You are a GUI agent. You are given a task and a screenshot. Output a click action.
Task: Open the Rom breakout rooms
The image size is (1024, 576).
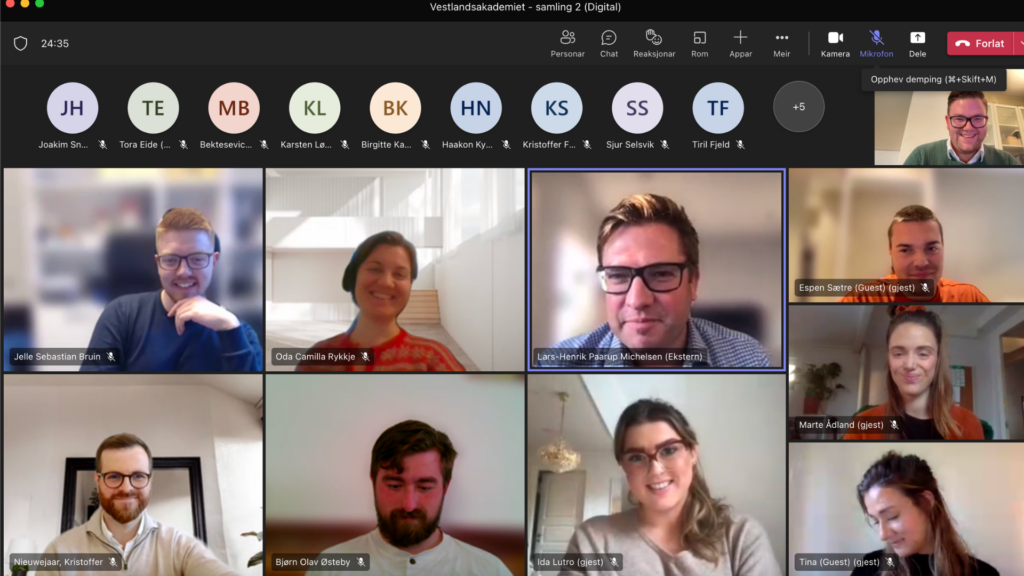click(699, 44)
